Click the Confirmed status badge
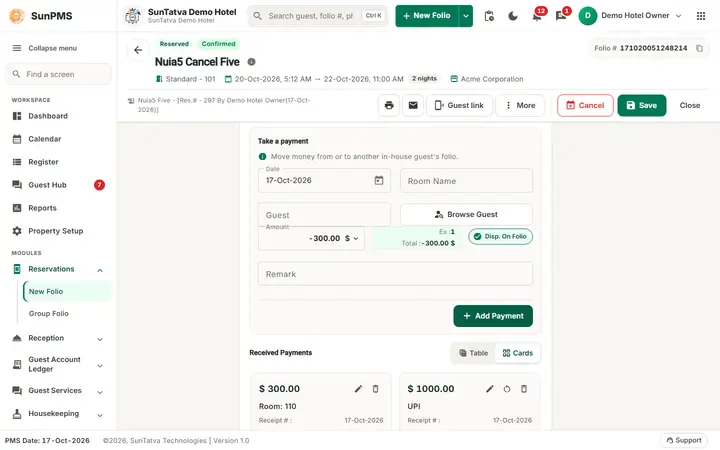Viewport: 720px width, 450px height. [219, 44]
